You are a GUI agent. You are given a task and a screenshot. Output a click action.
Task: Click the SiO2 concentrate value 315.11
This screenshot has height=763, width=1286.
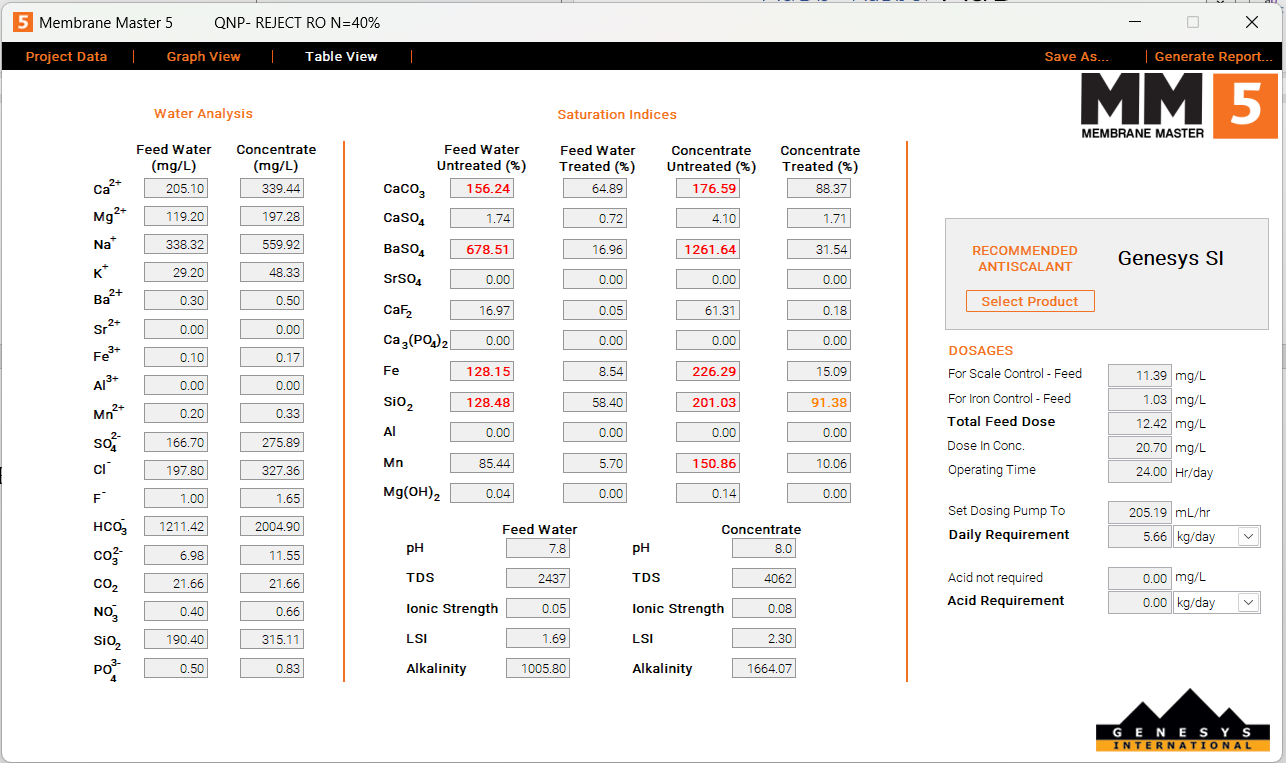(272, 639)
